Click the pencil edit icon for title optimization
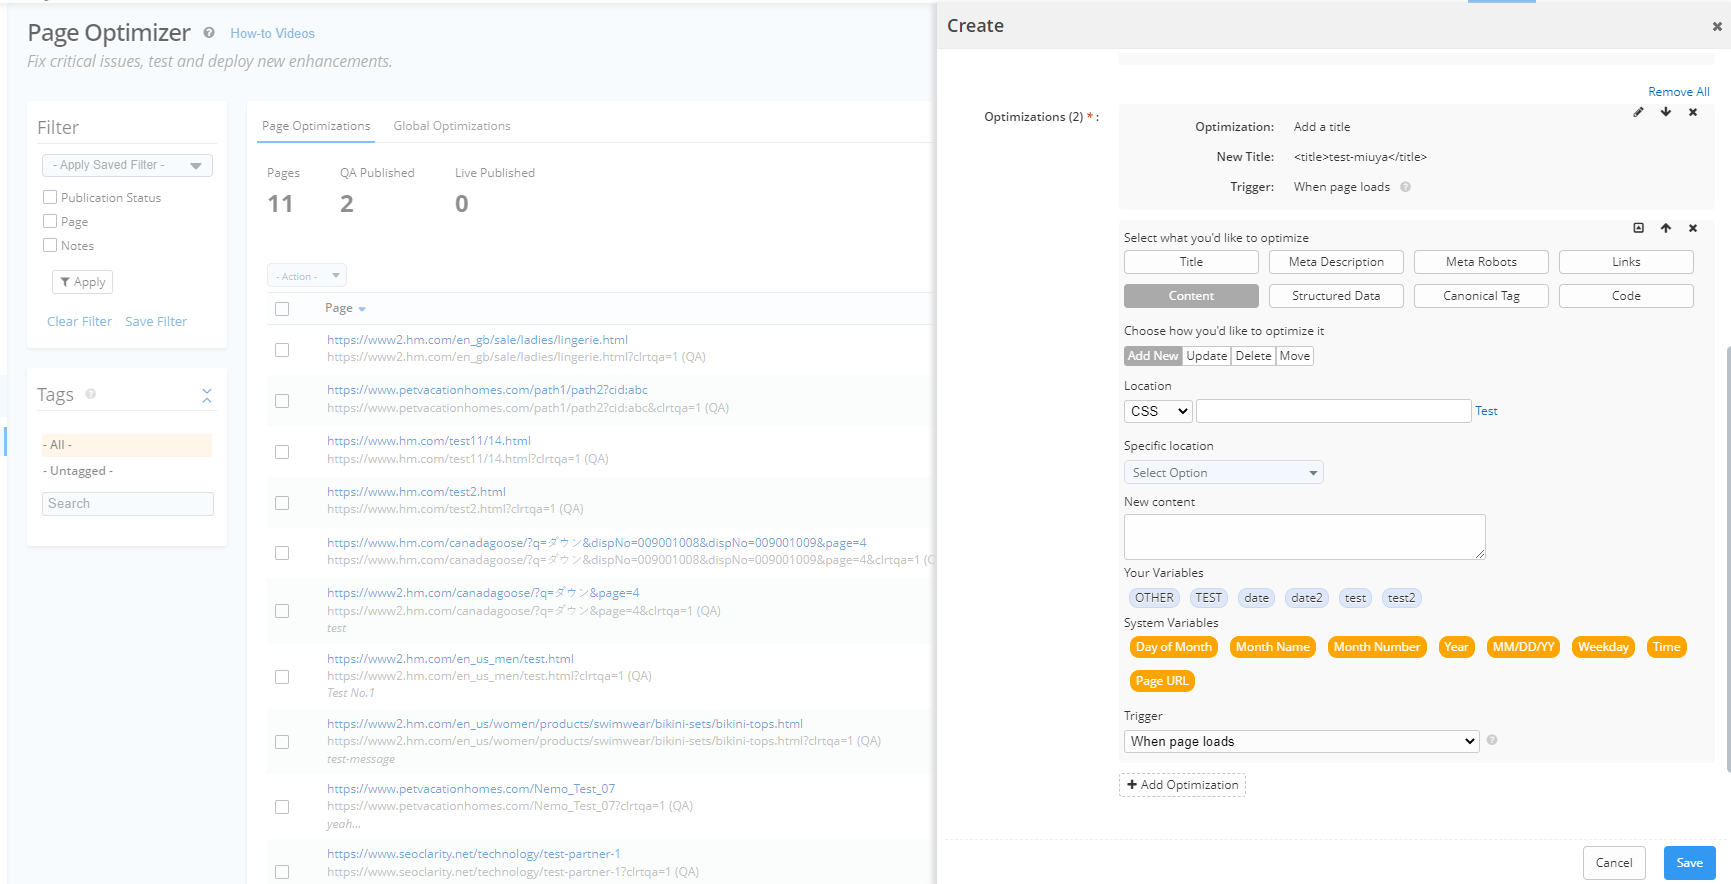Image resolution: width=1731 pixels, height=884 pixels. click(x=1638, y=112)
